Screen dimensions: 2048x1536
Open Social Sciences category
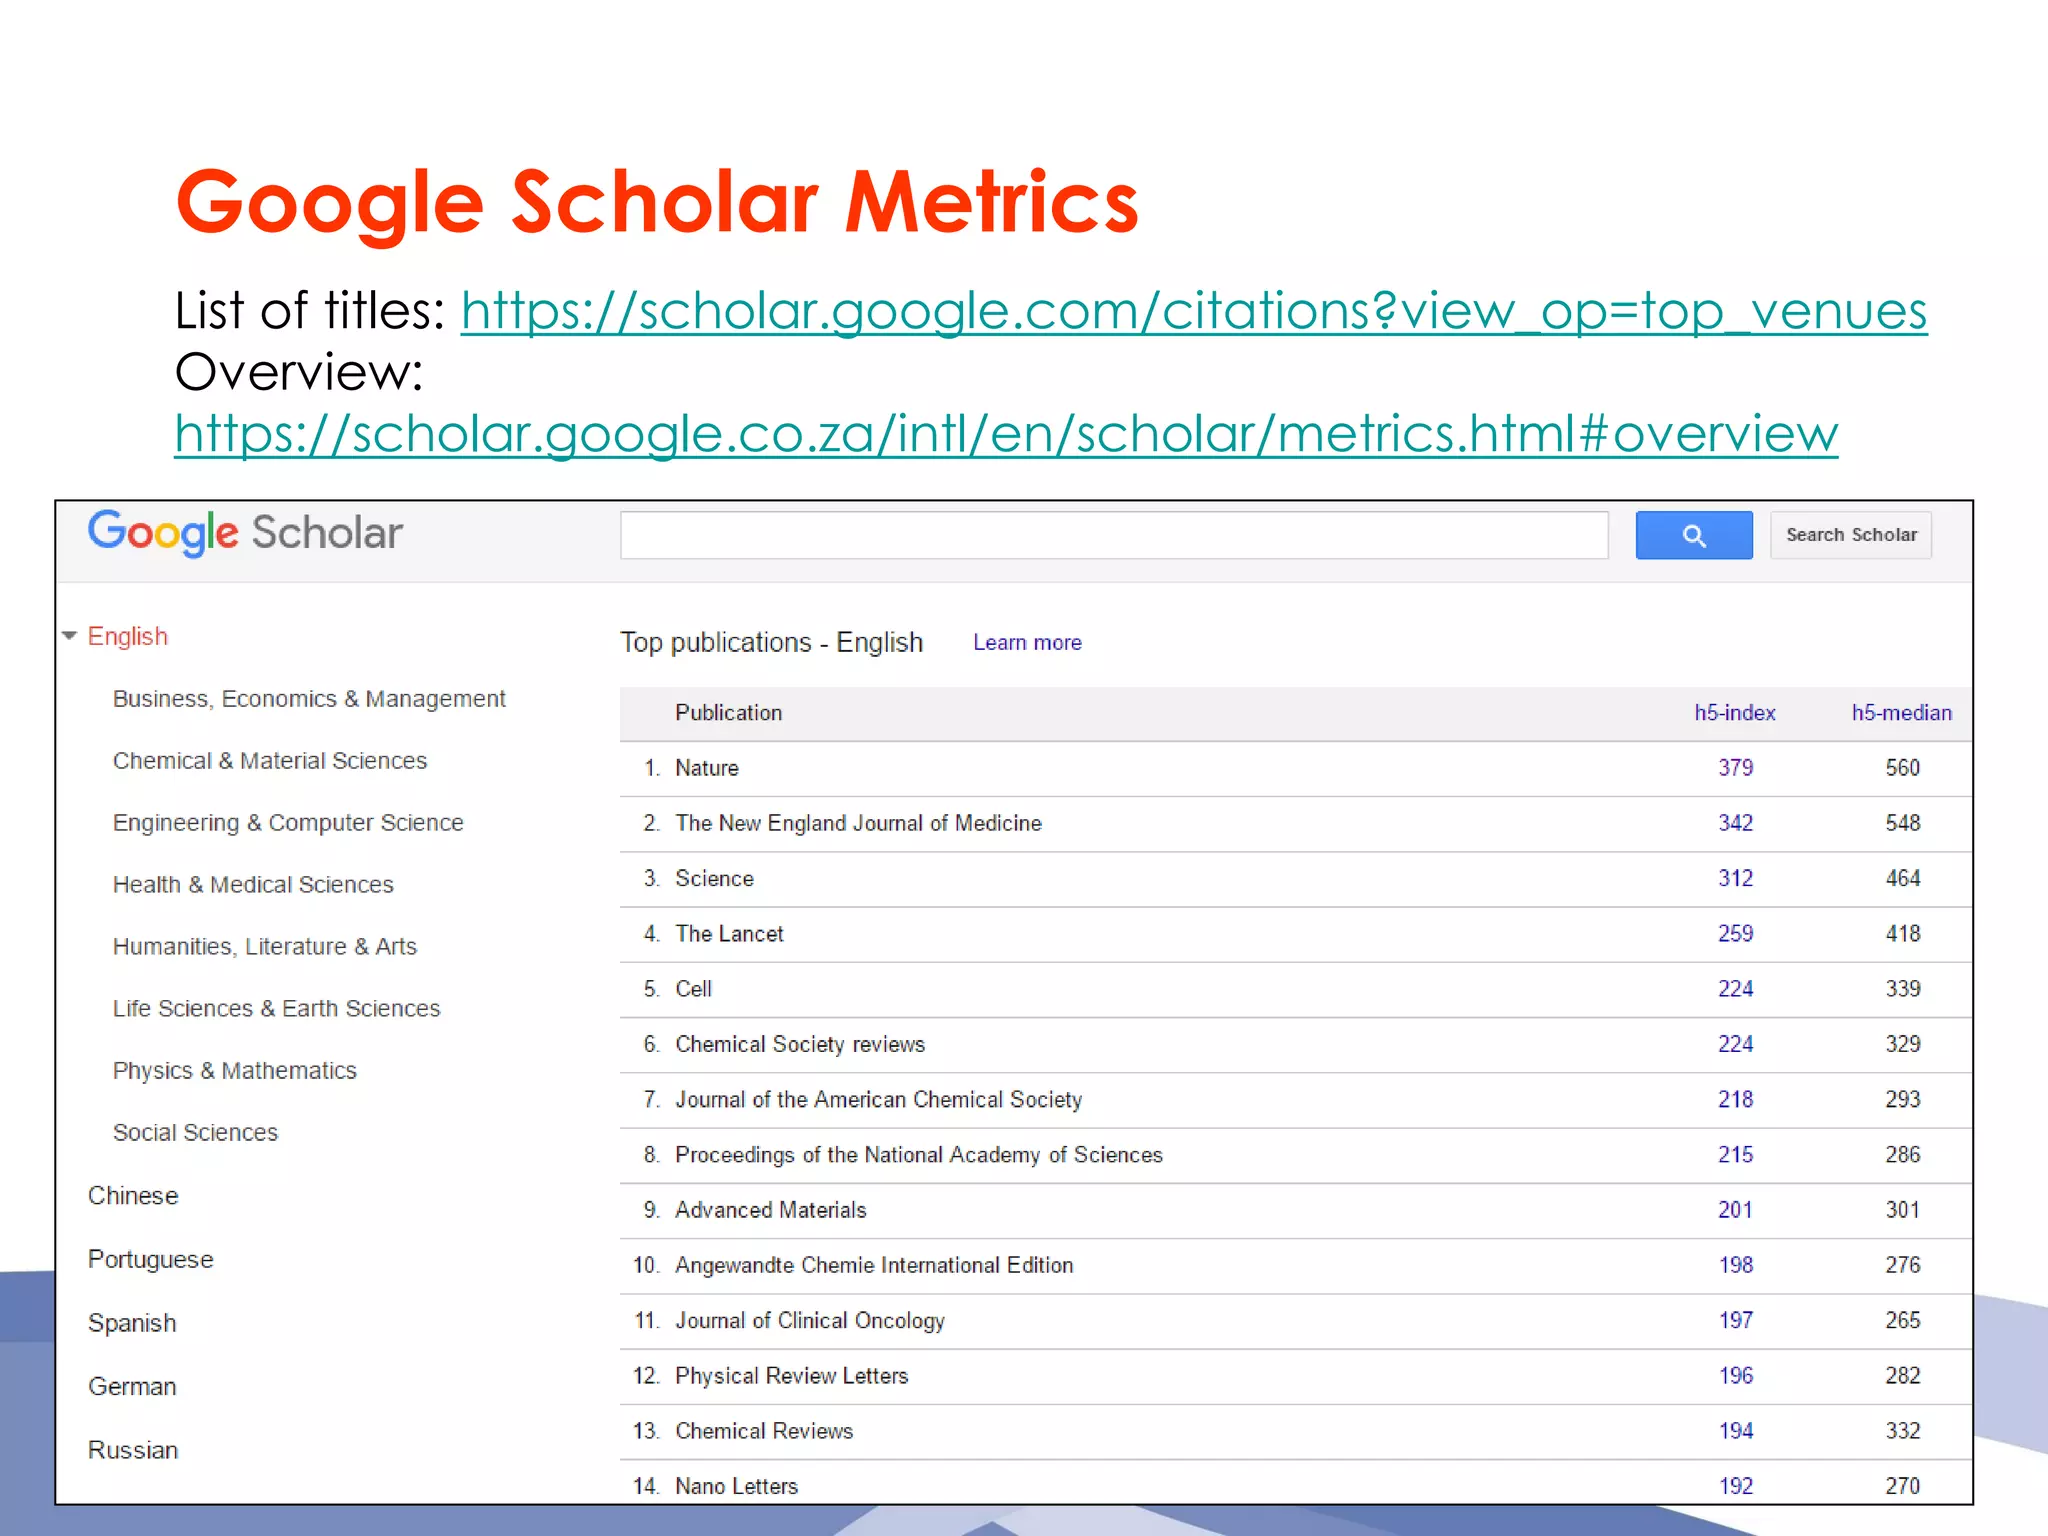195,1133
